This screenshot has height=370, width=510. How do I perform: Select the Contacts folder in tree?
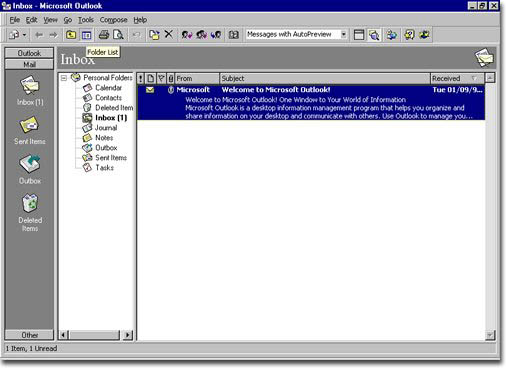(108, 98)
